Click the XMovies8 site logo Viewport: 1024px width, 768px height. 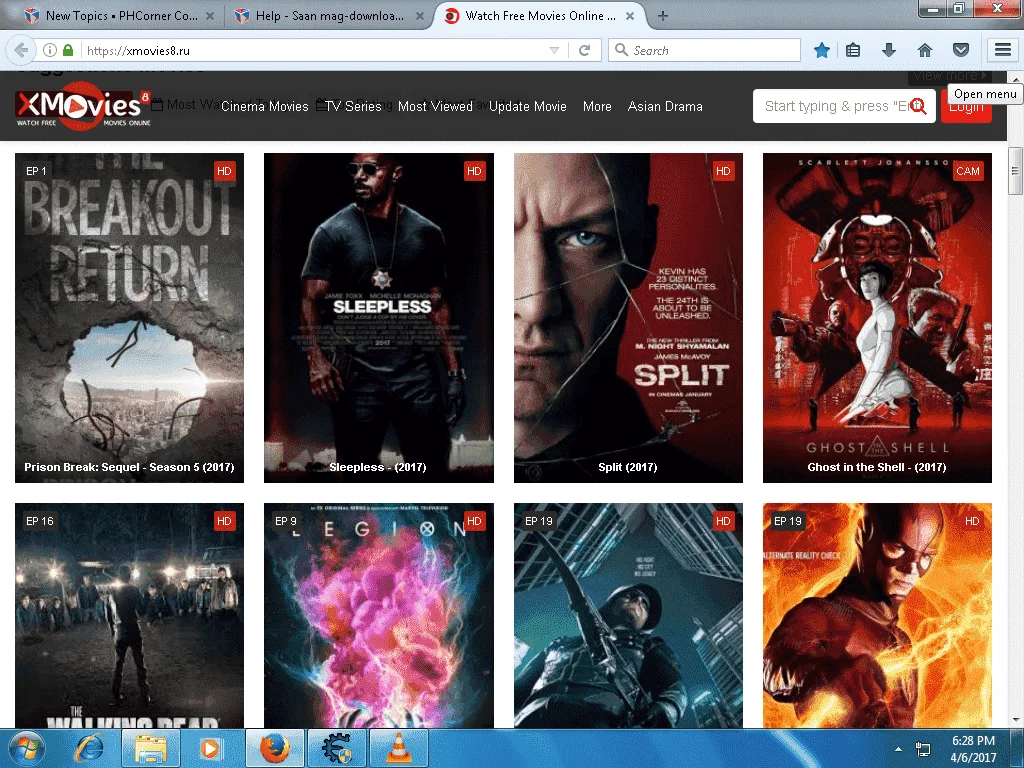tap(83, 106)
